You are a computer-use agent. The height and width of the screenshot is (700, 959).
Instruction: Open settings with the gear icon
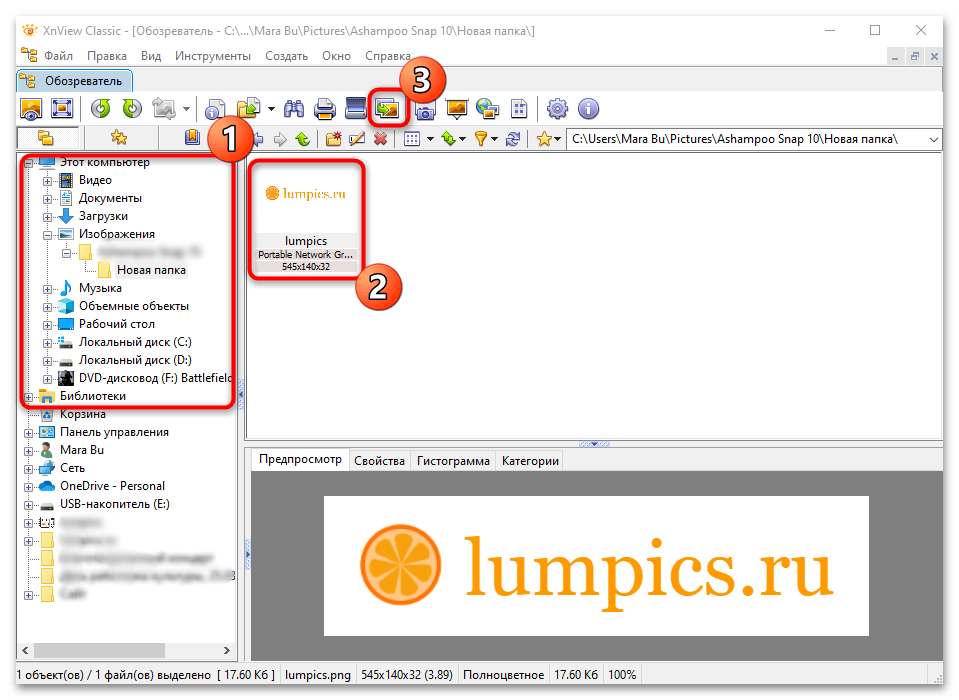(x=557, y=109)
